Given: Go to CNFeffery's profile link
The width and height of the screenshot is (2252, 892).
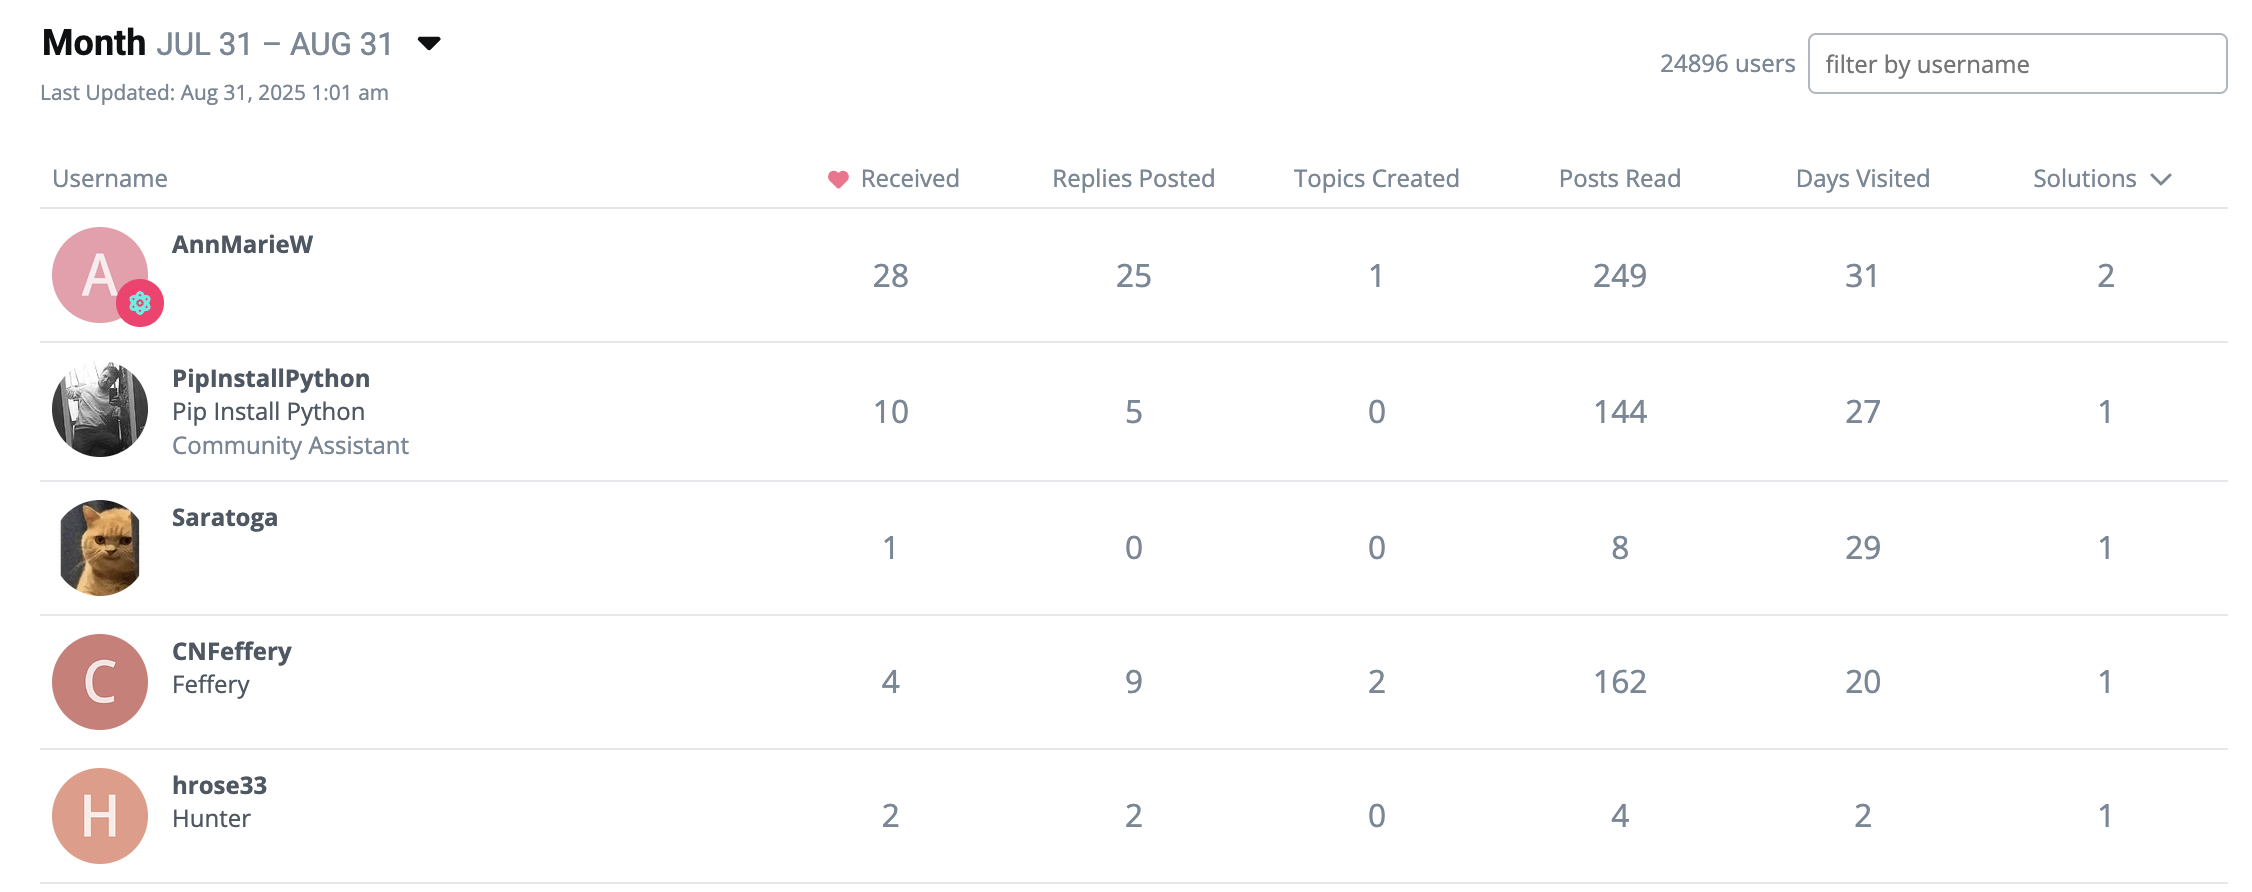Looking at the screenshot, I should click(x=231, y=651).
